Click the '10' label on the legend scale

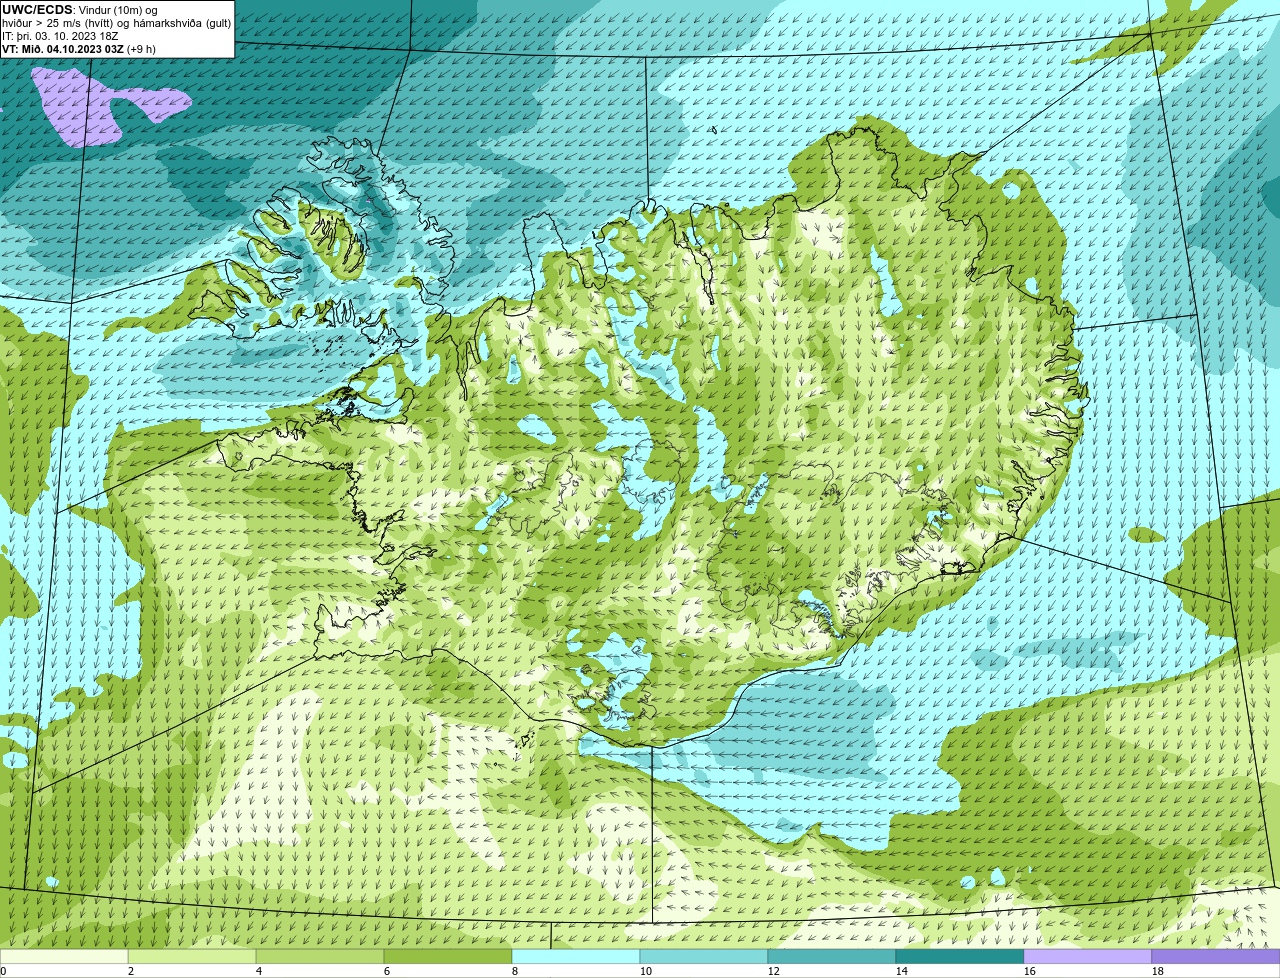[646, 971]
